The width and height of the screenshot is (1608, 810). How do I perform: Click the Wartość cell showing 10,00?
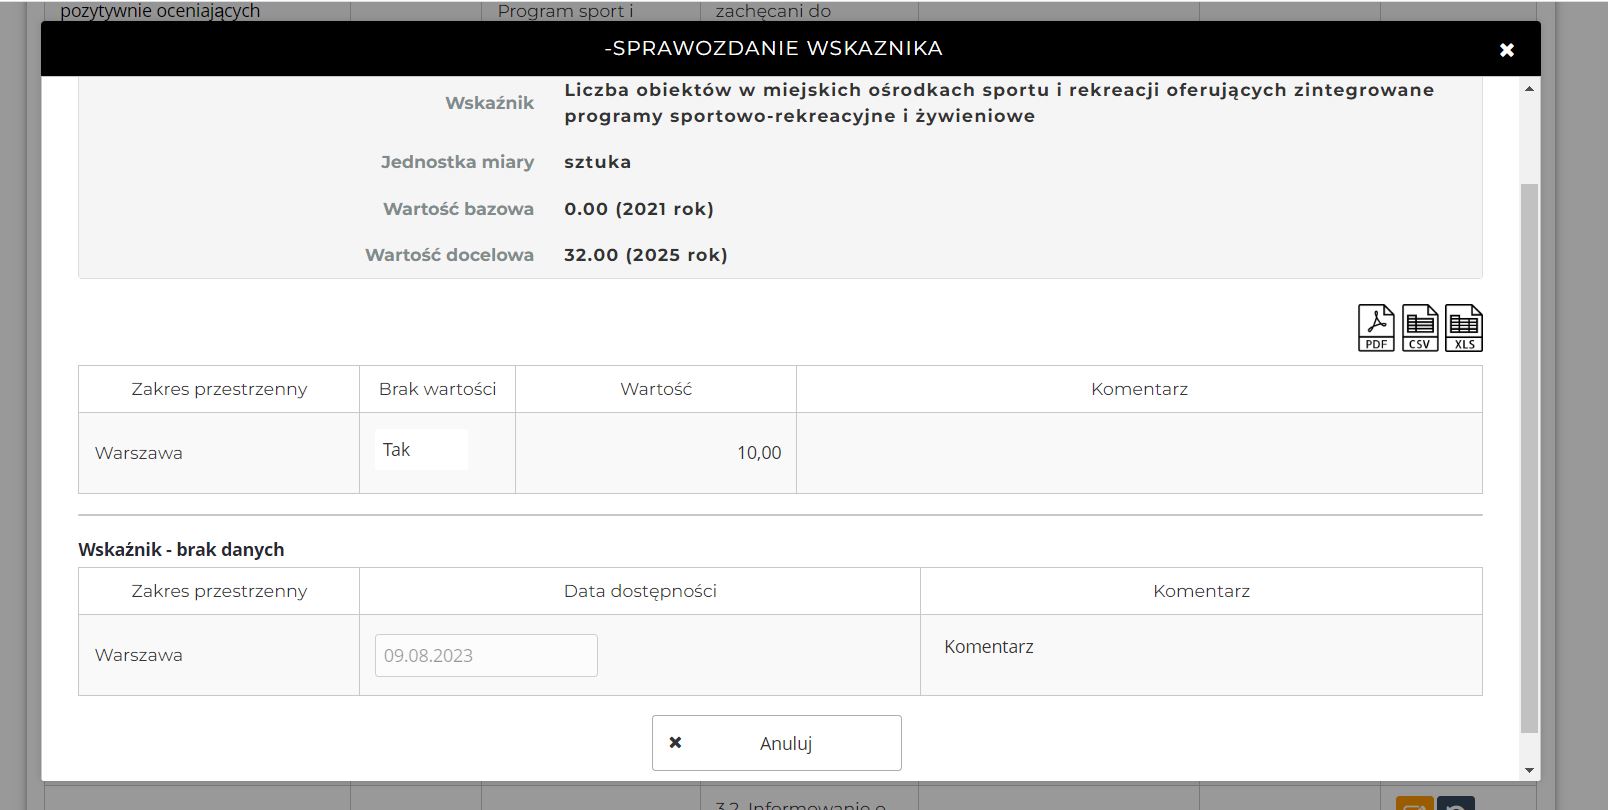pyautogui.click(x=656, y=453)
